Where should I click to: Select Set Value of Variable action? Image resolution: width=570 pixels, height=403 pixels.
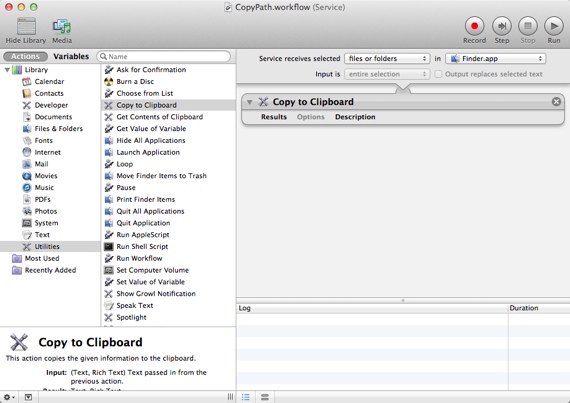click(x=150, y=282)
